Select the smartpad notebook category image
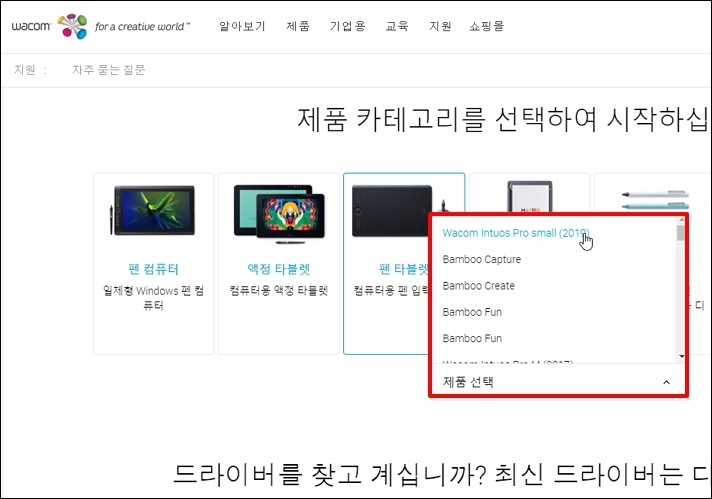 [529, 196]
